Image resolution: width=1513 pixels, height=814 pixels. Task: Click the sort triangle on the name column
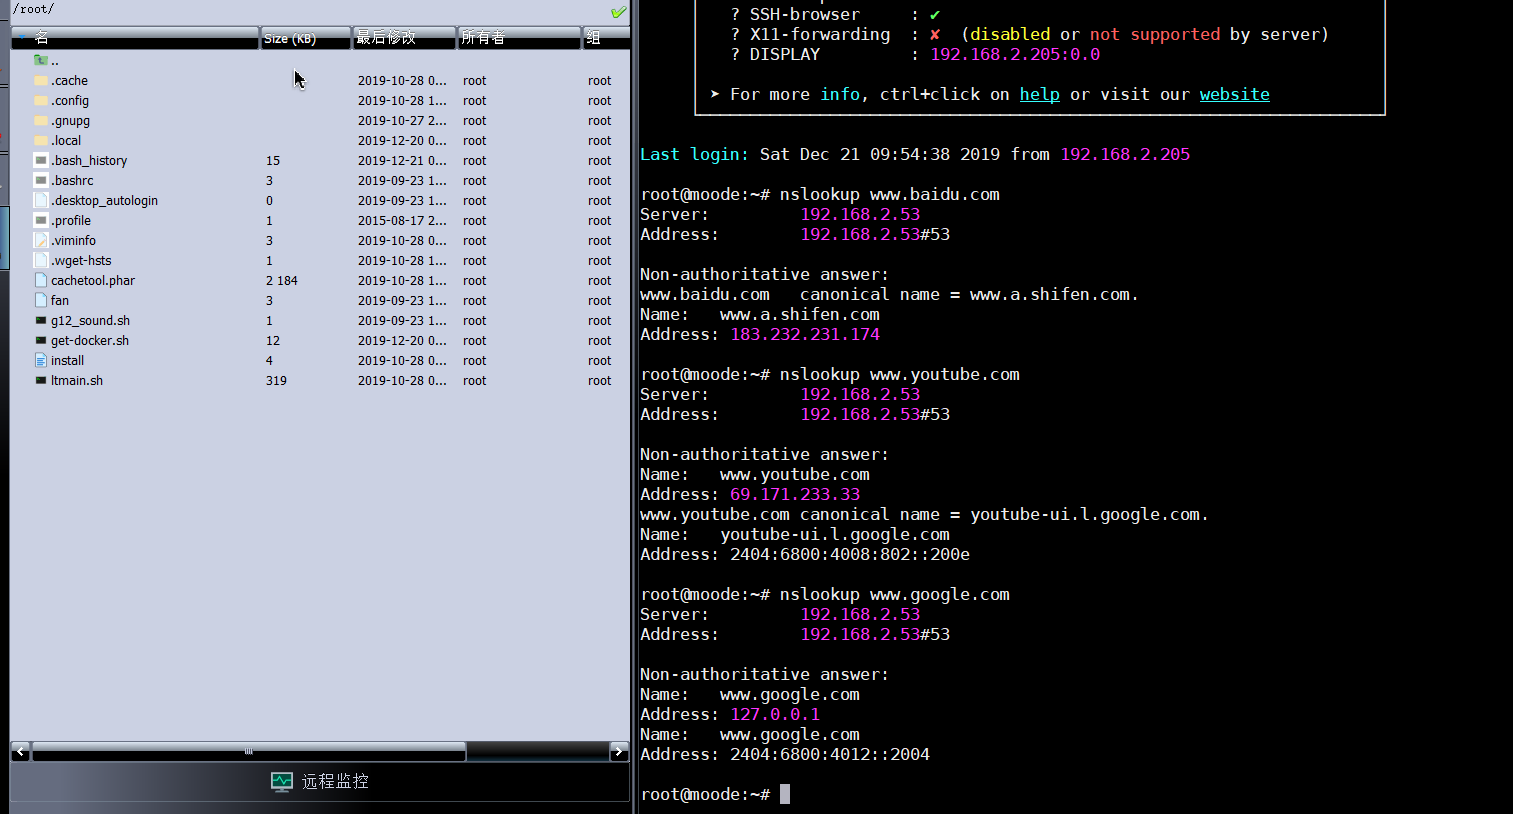click(19, 37)
